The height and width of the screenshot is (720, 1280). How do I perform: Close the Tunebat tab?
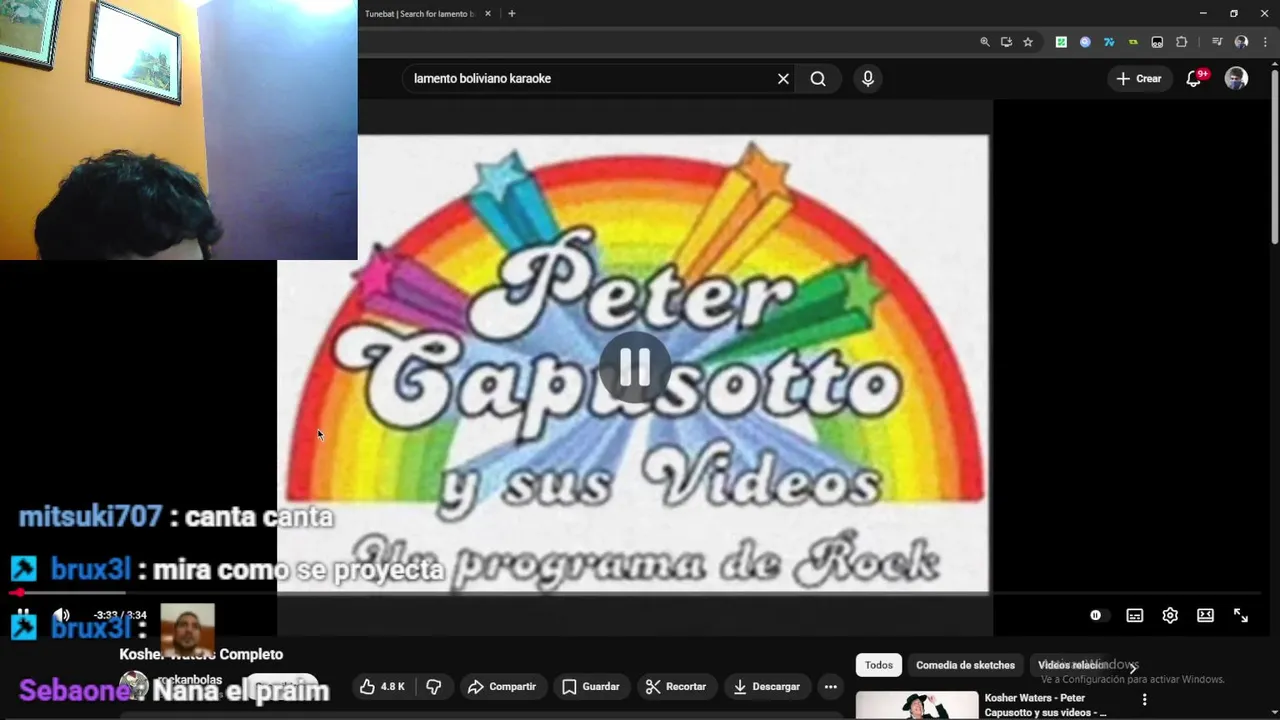(x=488, y=14)
